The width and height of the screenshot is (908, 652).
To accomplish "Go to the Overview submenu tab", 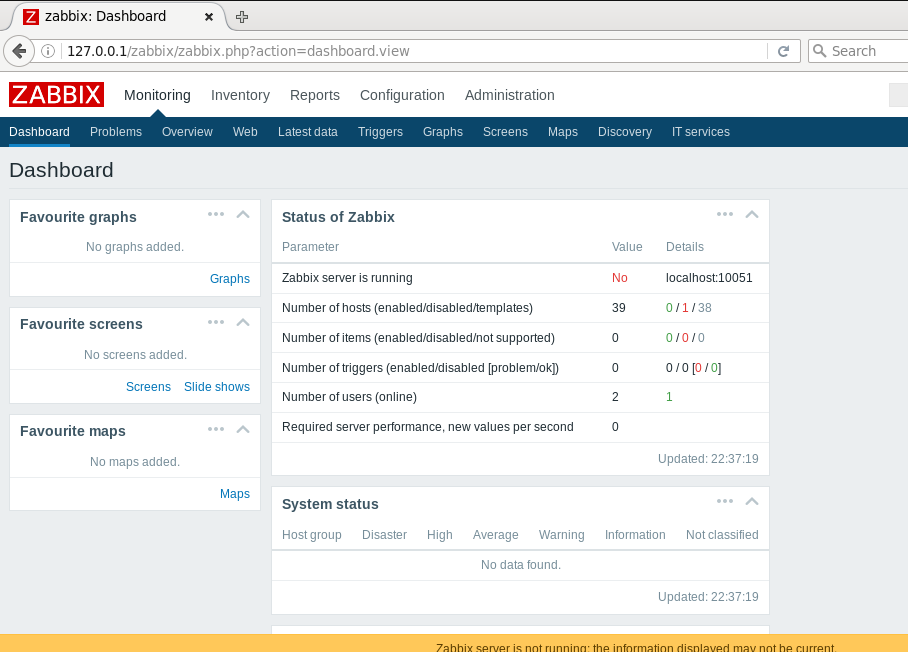I will [187, 132].
